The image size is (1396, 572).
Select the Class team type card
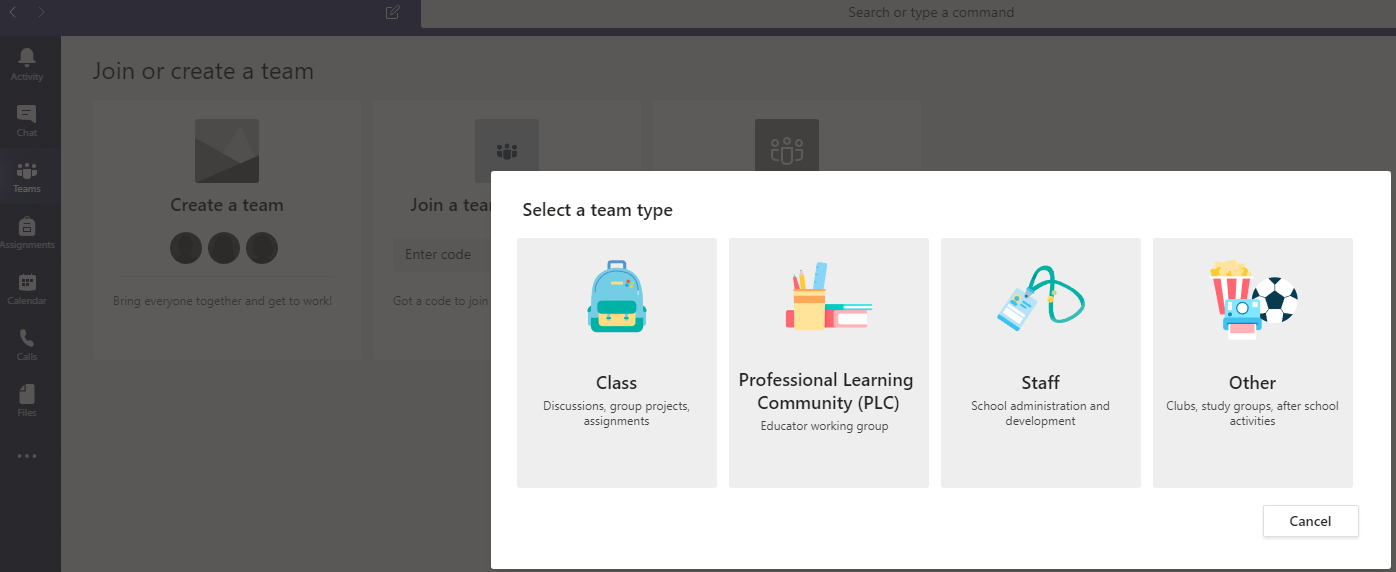click(x=616, y=363)
